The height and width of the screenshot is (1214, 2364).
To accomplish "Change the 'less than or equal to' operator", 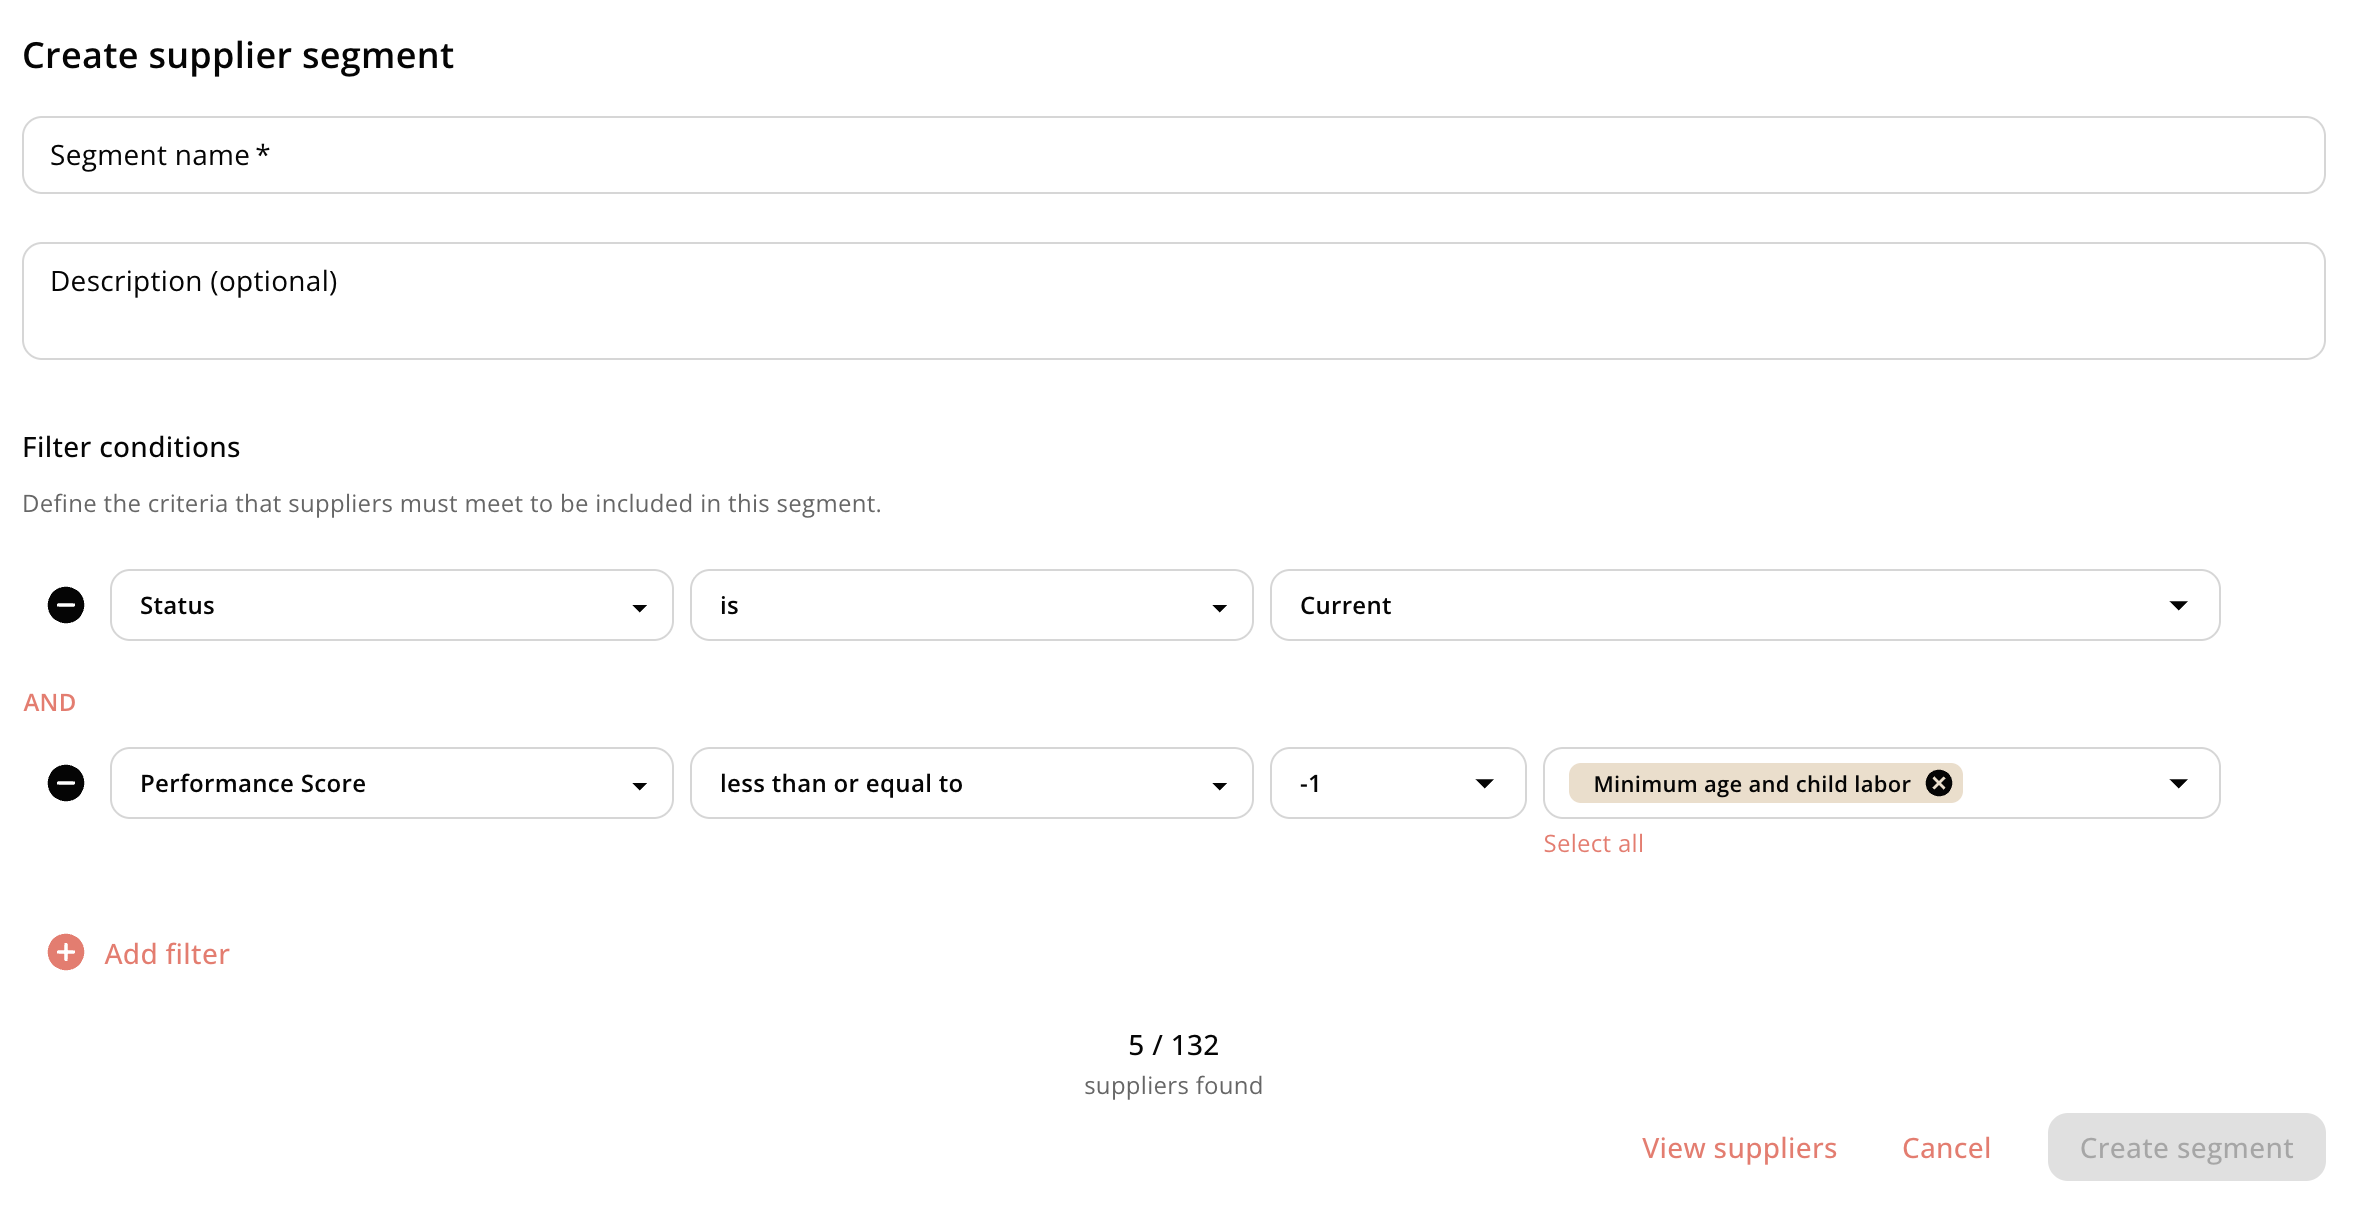I will tap(970, 783).
